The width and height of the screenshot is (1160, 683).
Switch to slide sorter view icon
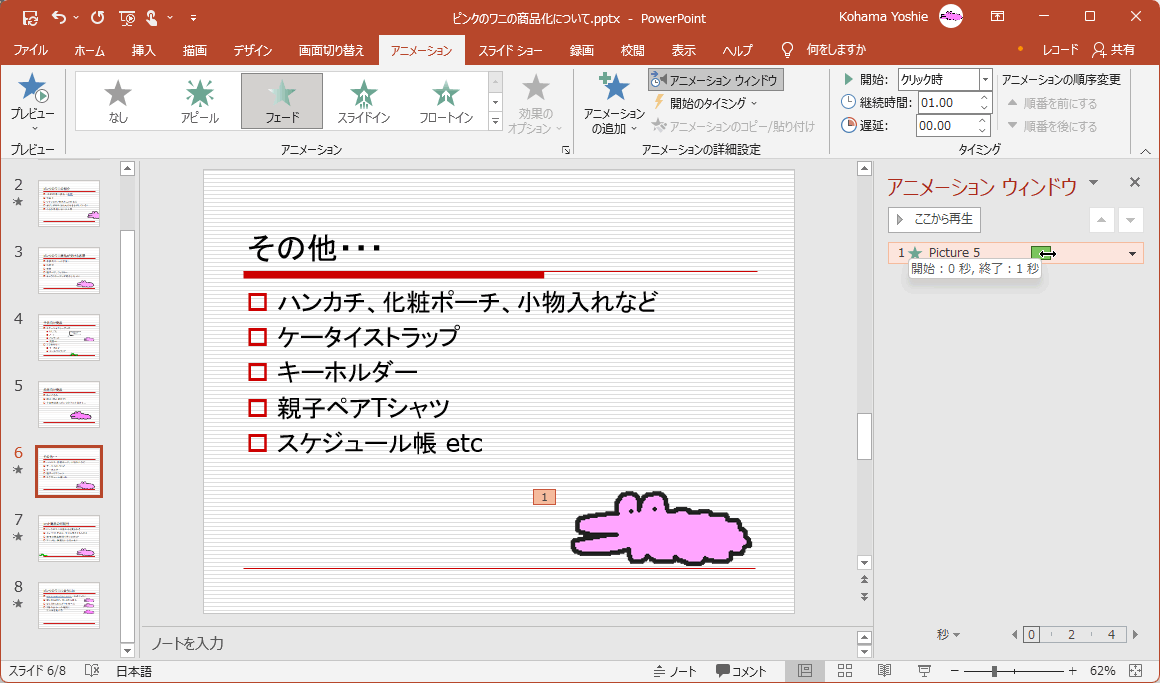click(844, 671)
